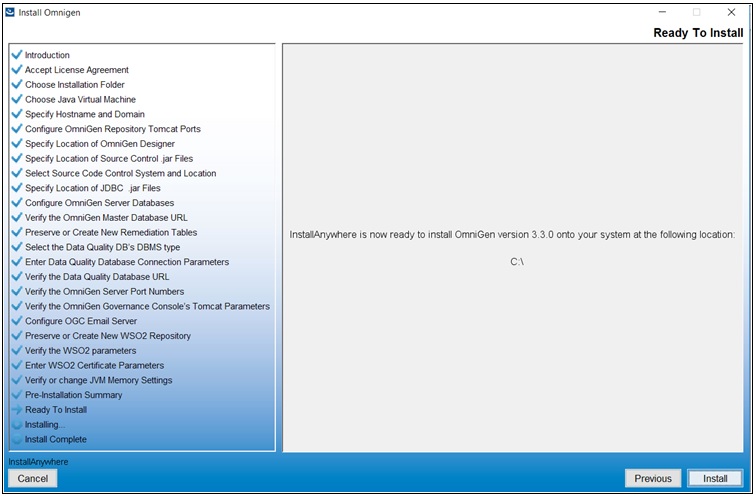The height and width of the screenshot is (497, 756).
Task: Click checkmark beside Select Source Code Control System
Action: (17, 173)
